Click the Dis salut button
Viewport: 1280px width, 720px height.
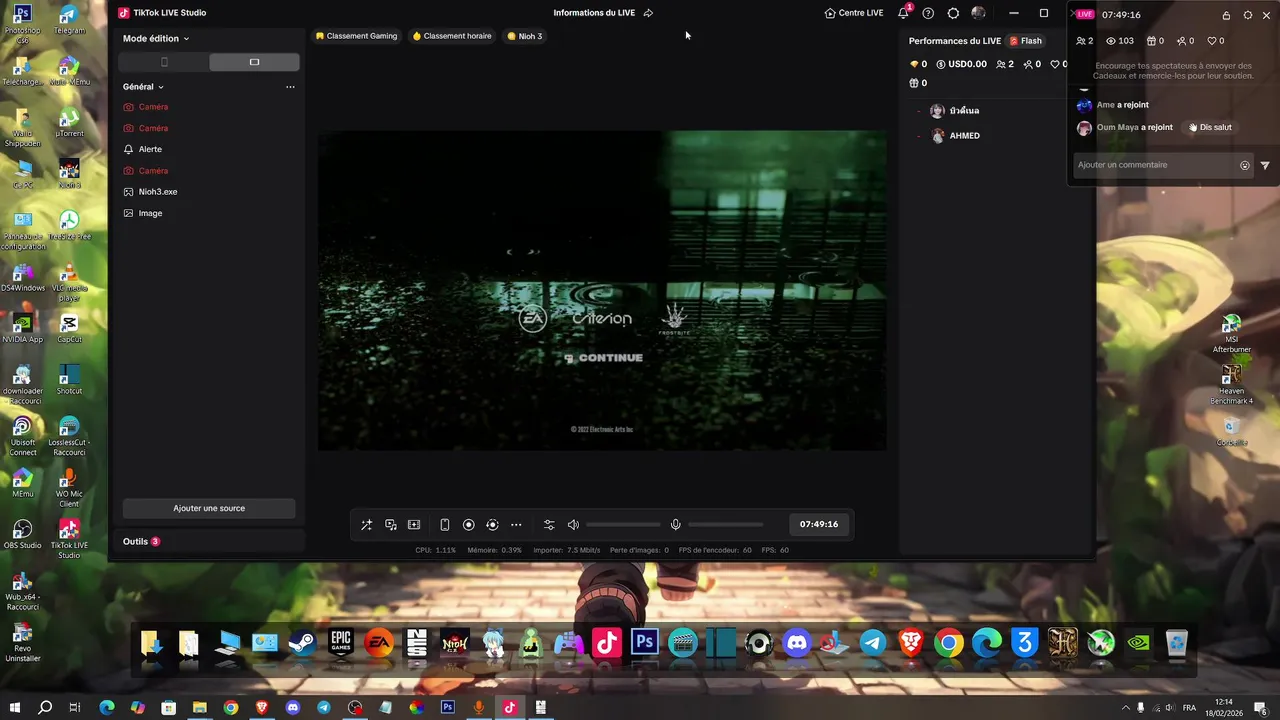point(1210,127)
